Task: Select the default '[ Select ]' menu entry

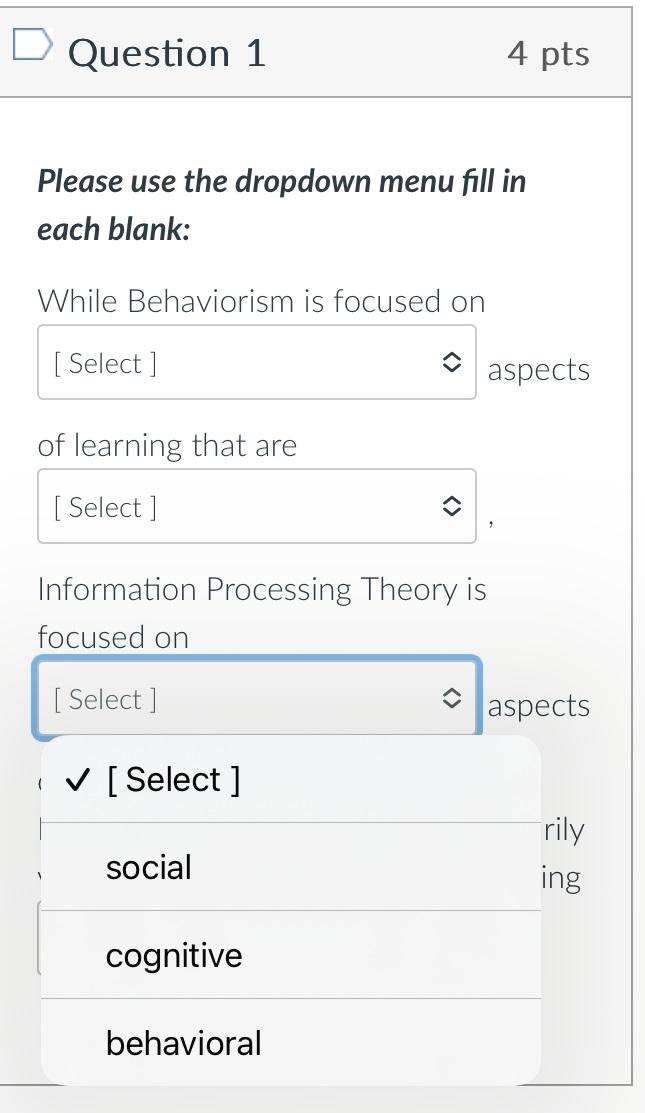Action: 173,779
